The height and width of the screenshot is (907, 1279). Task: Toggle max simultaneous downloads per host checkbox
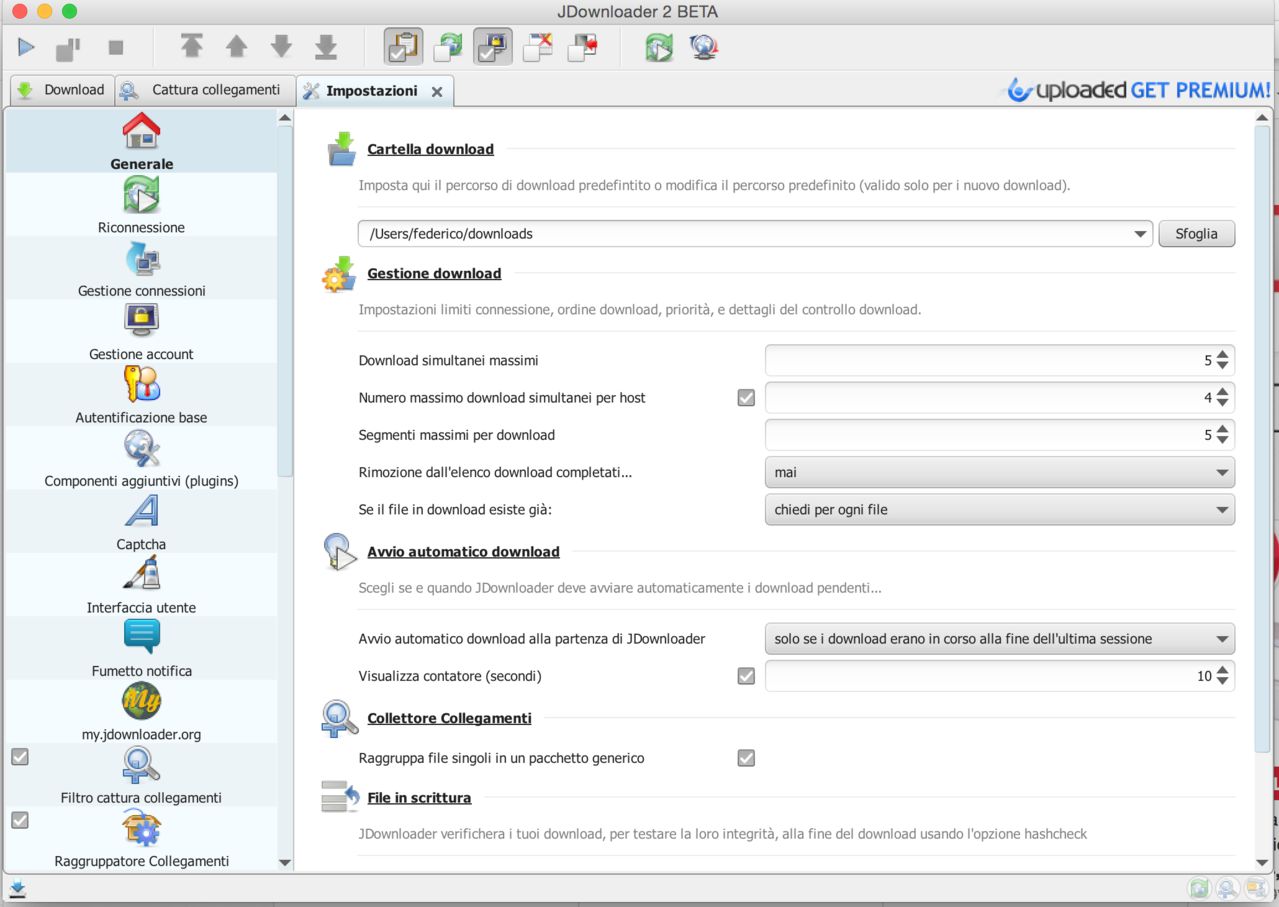746,398
